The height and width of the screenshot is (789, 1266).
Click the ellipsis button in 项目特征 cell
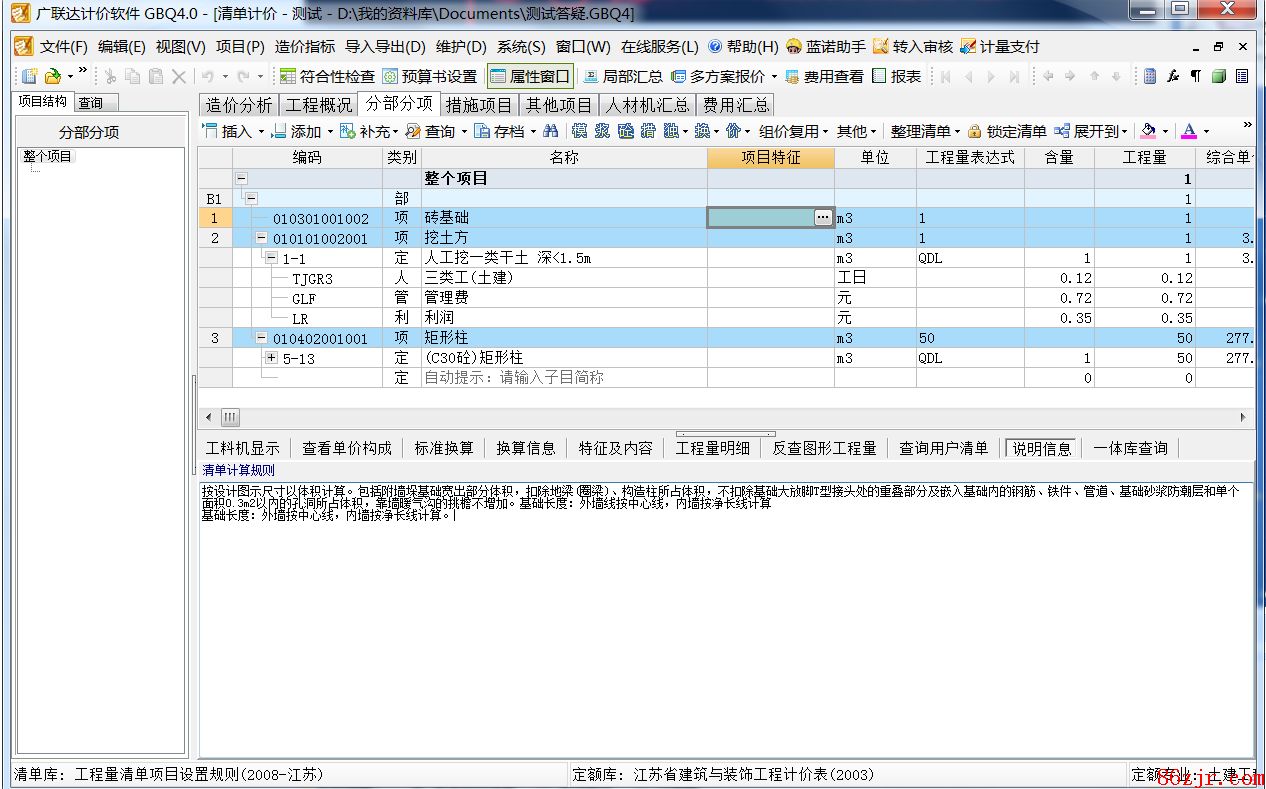coord(822,217)
